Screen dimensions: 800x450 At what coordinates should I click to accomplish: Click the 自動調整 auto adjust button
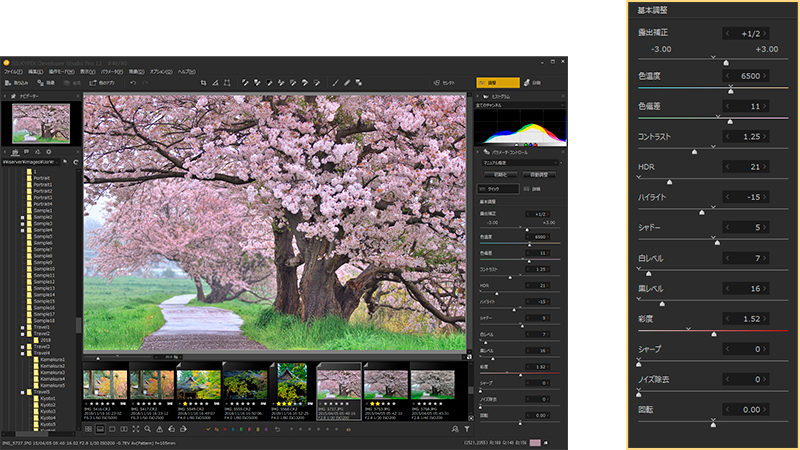point(539,175)
